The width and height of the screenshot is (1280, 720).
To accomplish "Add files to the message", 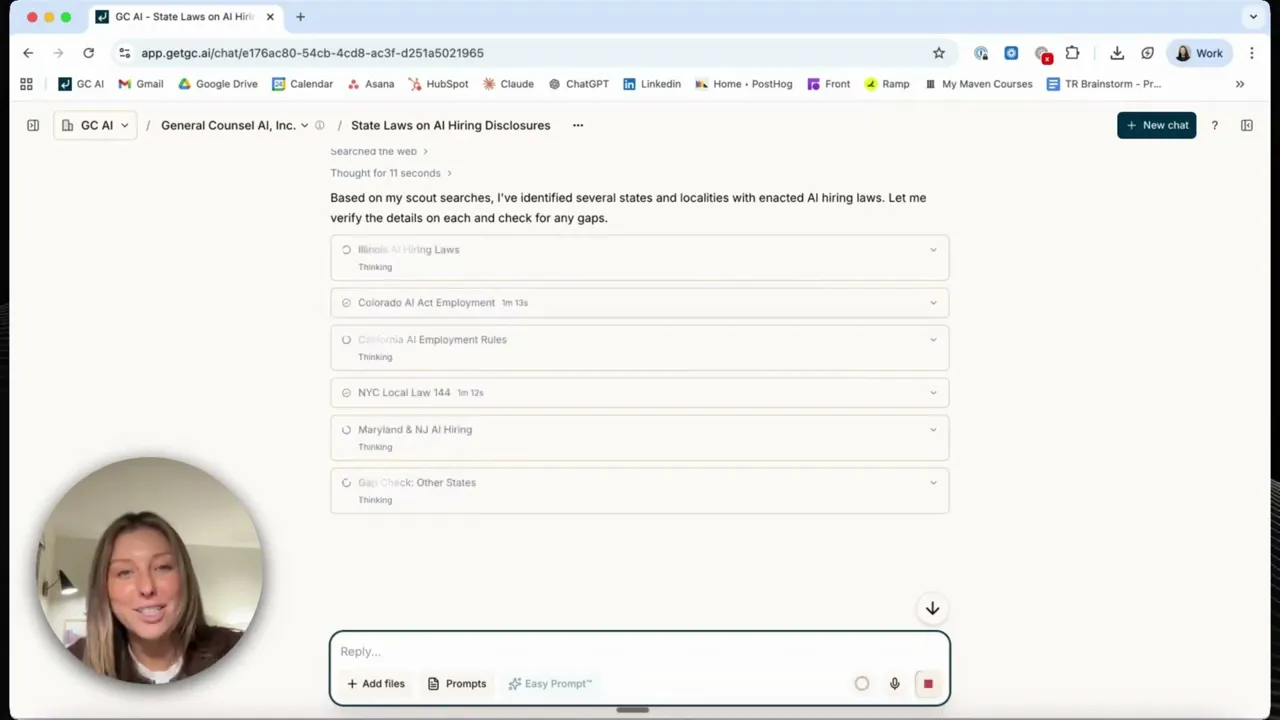I will tap(376, 684).
